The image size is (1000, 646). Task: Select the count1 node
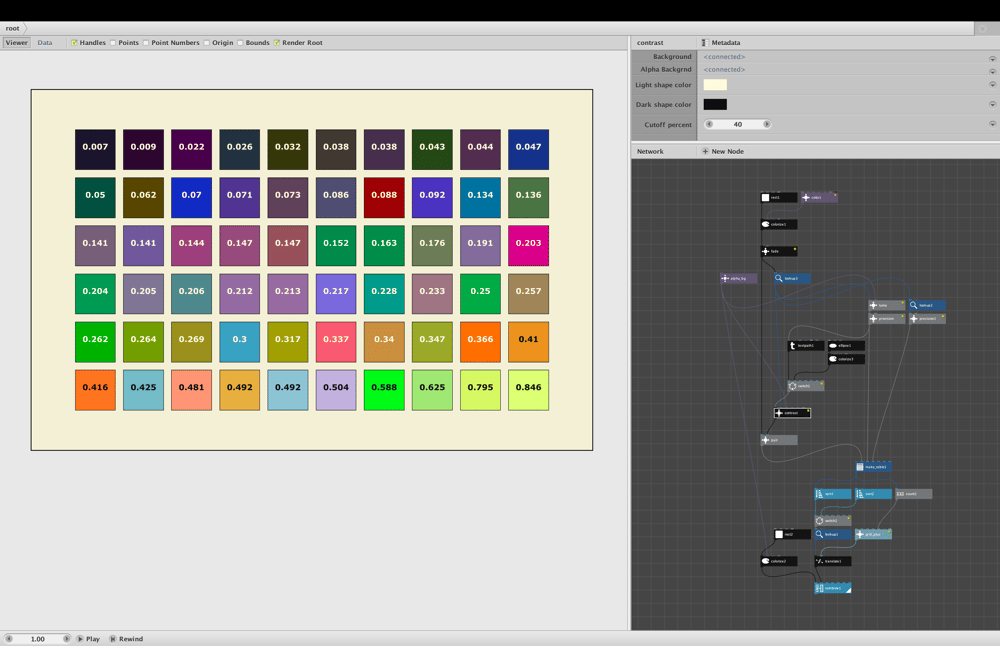click(913, 494)
